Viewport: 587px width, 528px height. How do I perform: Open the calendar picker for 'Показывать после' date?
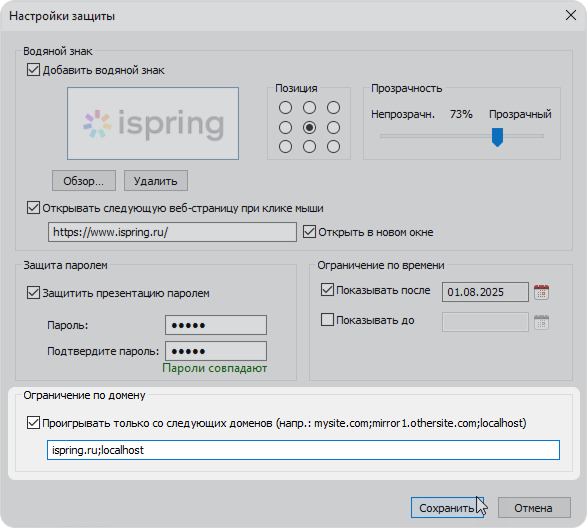tap(541, 292)
